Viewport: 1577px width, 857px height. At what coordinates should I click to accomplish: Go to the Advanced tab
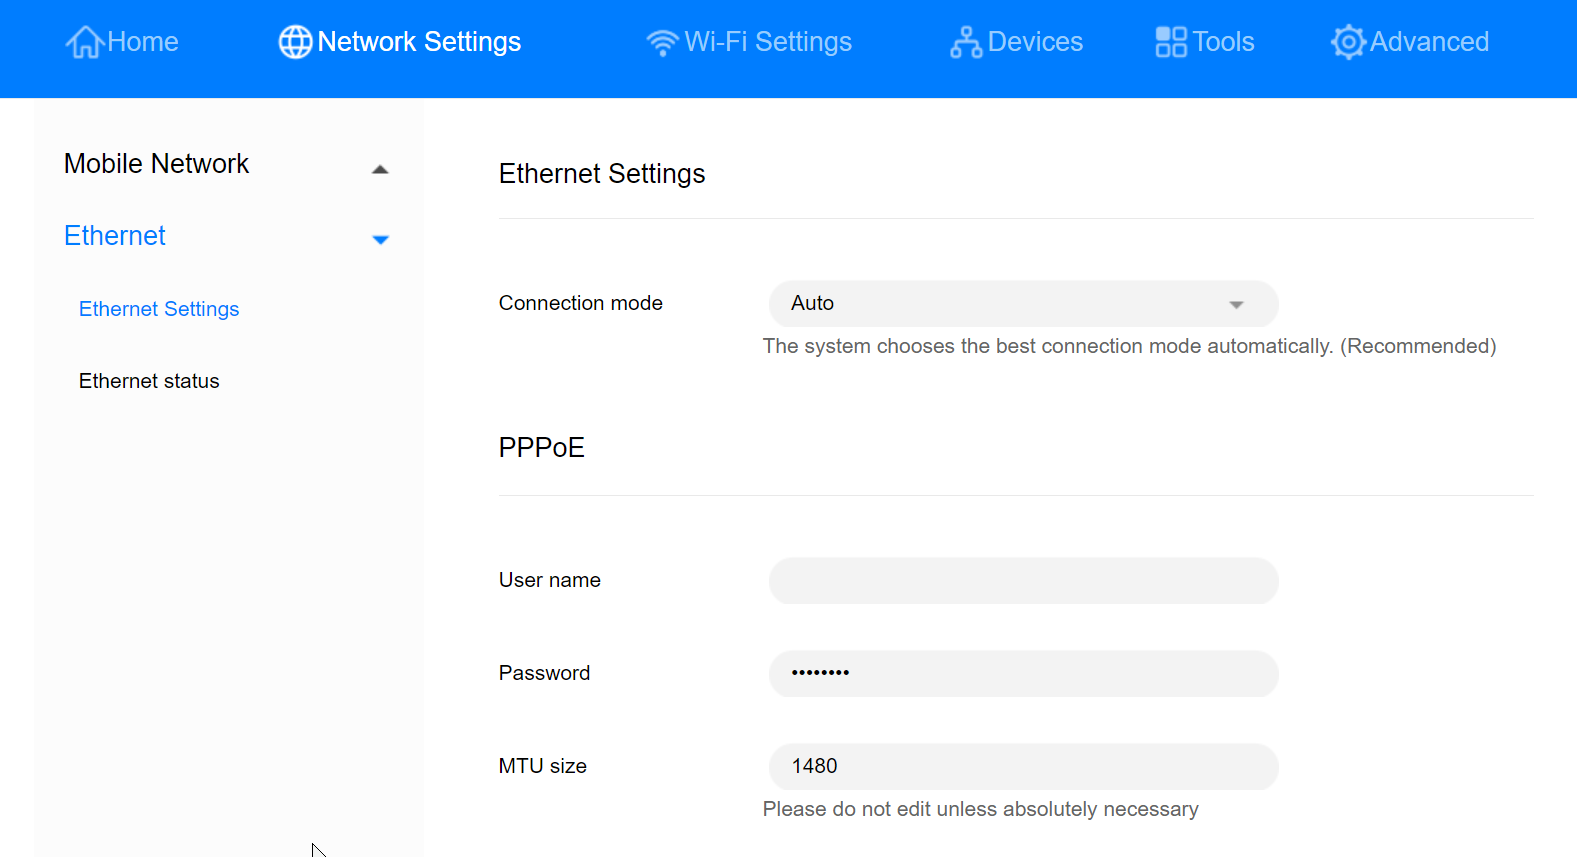[x=1429, y=42]
